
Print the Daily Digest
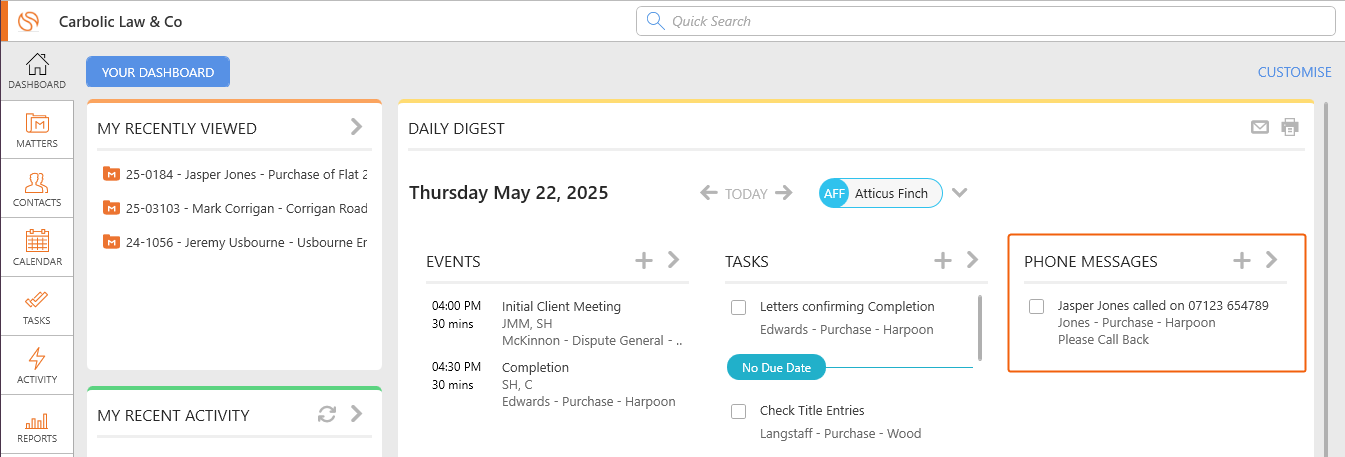click(x=1290, y=127)
